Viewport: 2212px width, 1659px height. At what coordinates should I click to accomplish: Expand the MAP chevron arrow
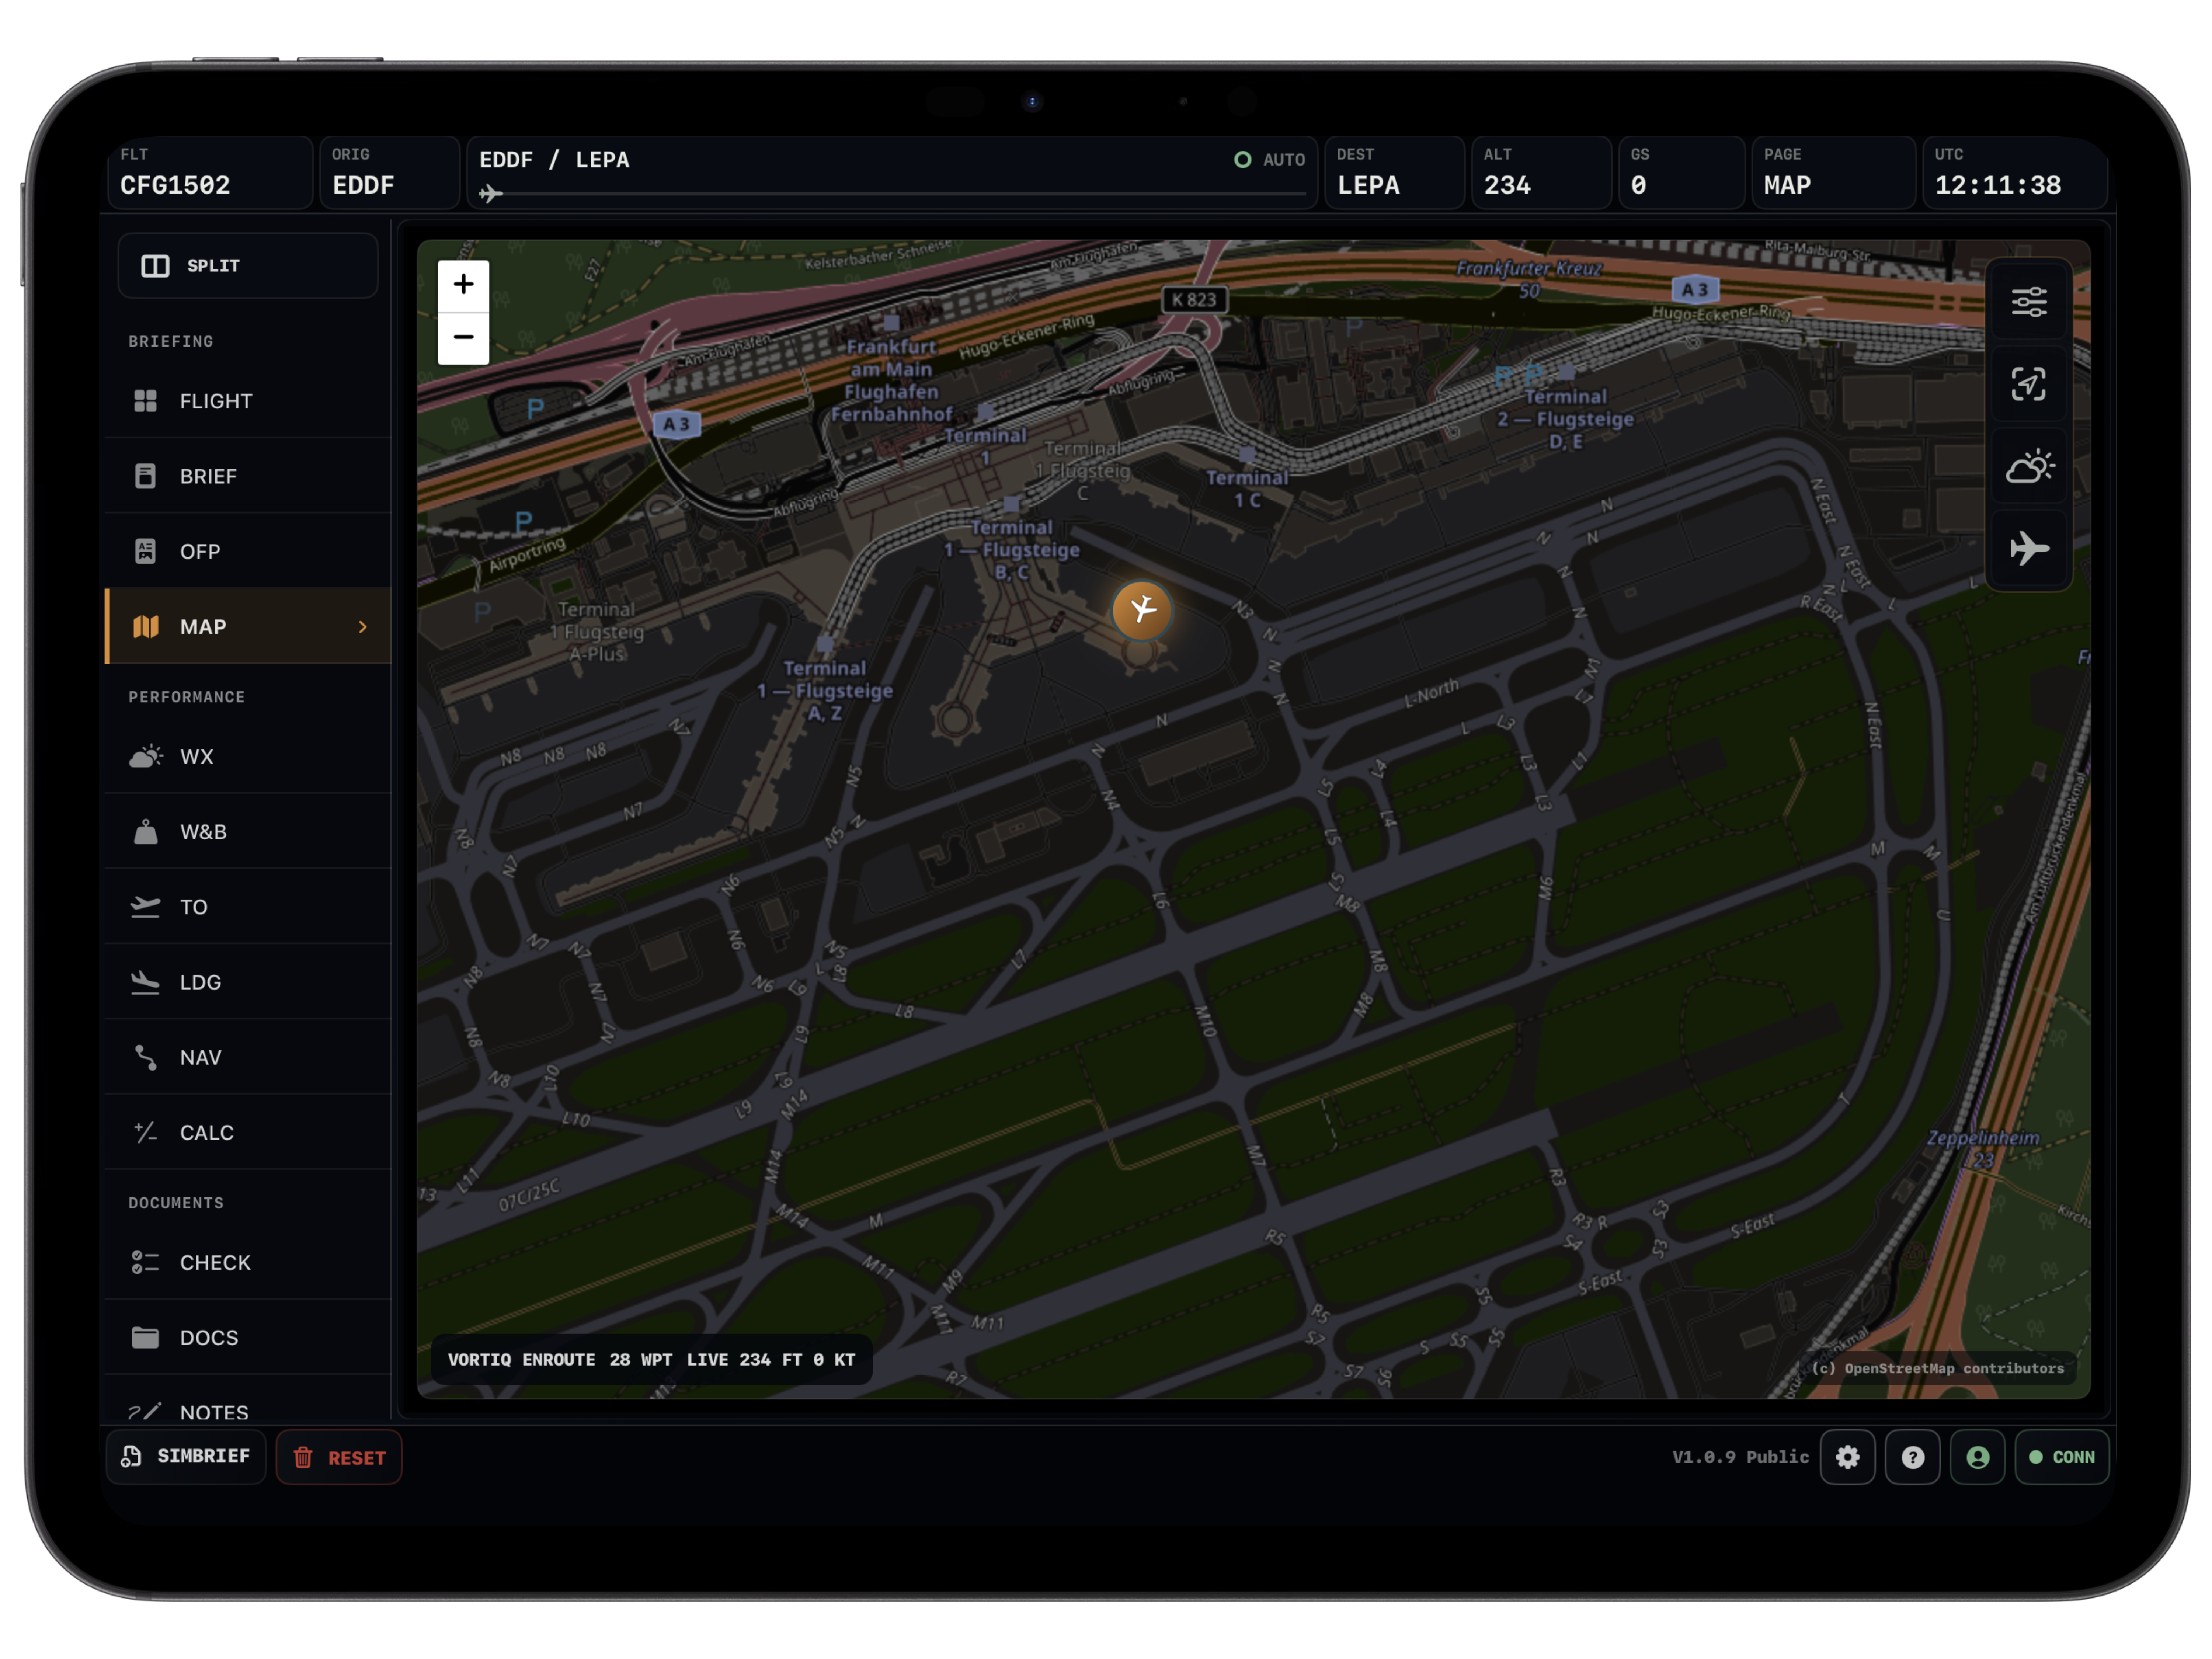coord(363,627)
